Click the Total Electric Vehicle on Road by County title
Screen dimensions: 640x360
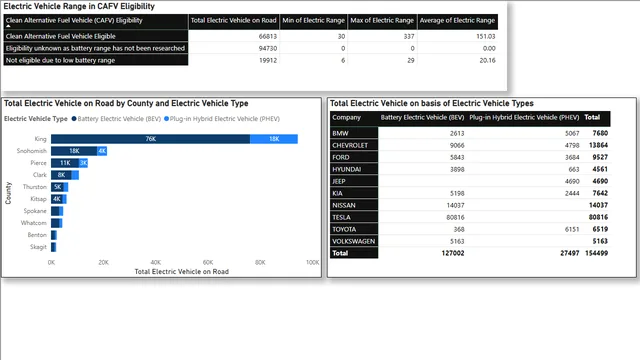pos(126,103)
